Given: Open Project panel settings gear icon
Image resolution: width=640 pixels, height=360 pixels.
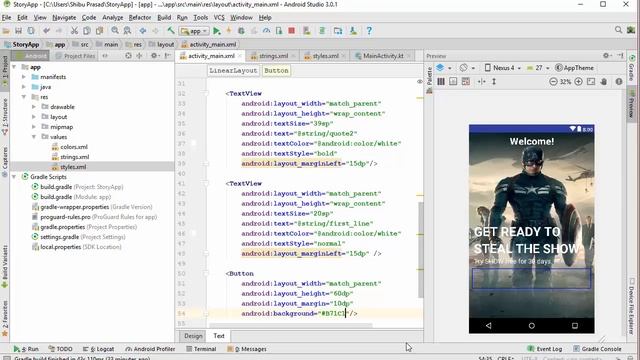Looking at the screenshot, I should coord(154,56).
